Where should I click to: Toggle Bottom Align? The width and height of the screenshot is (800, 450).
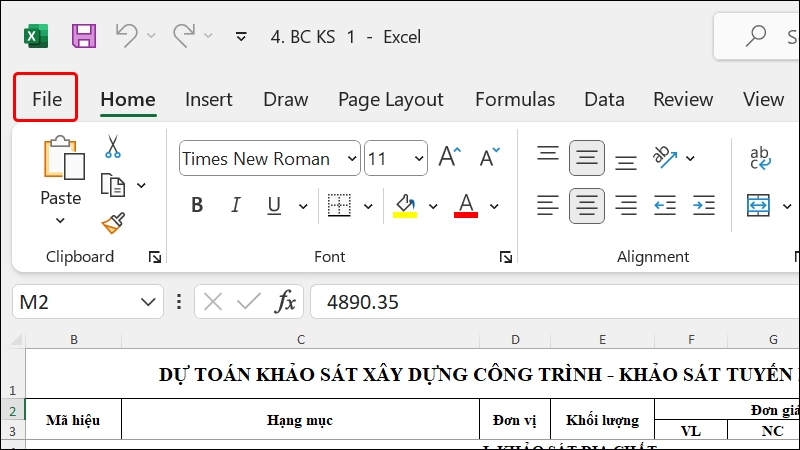click(x=626, y=162)
